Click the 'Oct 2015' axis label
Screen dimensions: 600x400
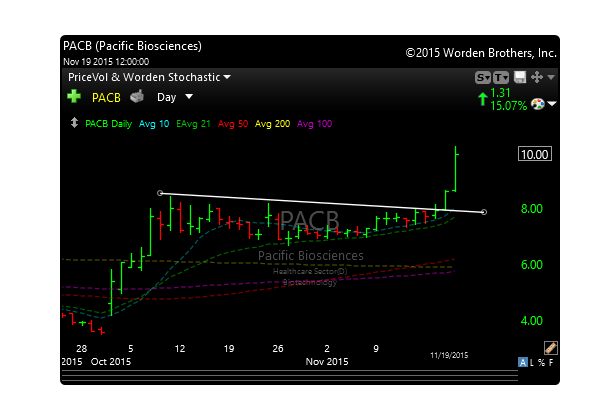(x=111, y=362)
